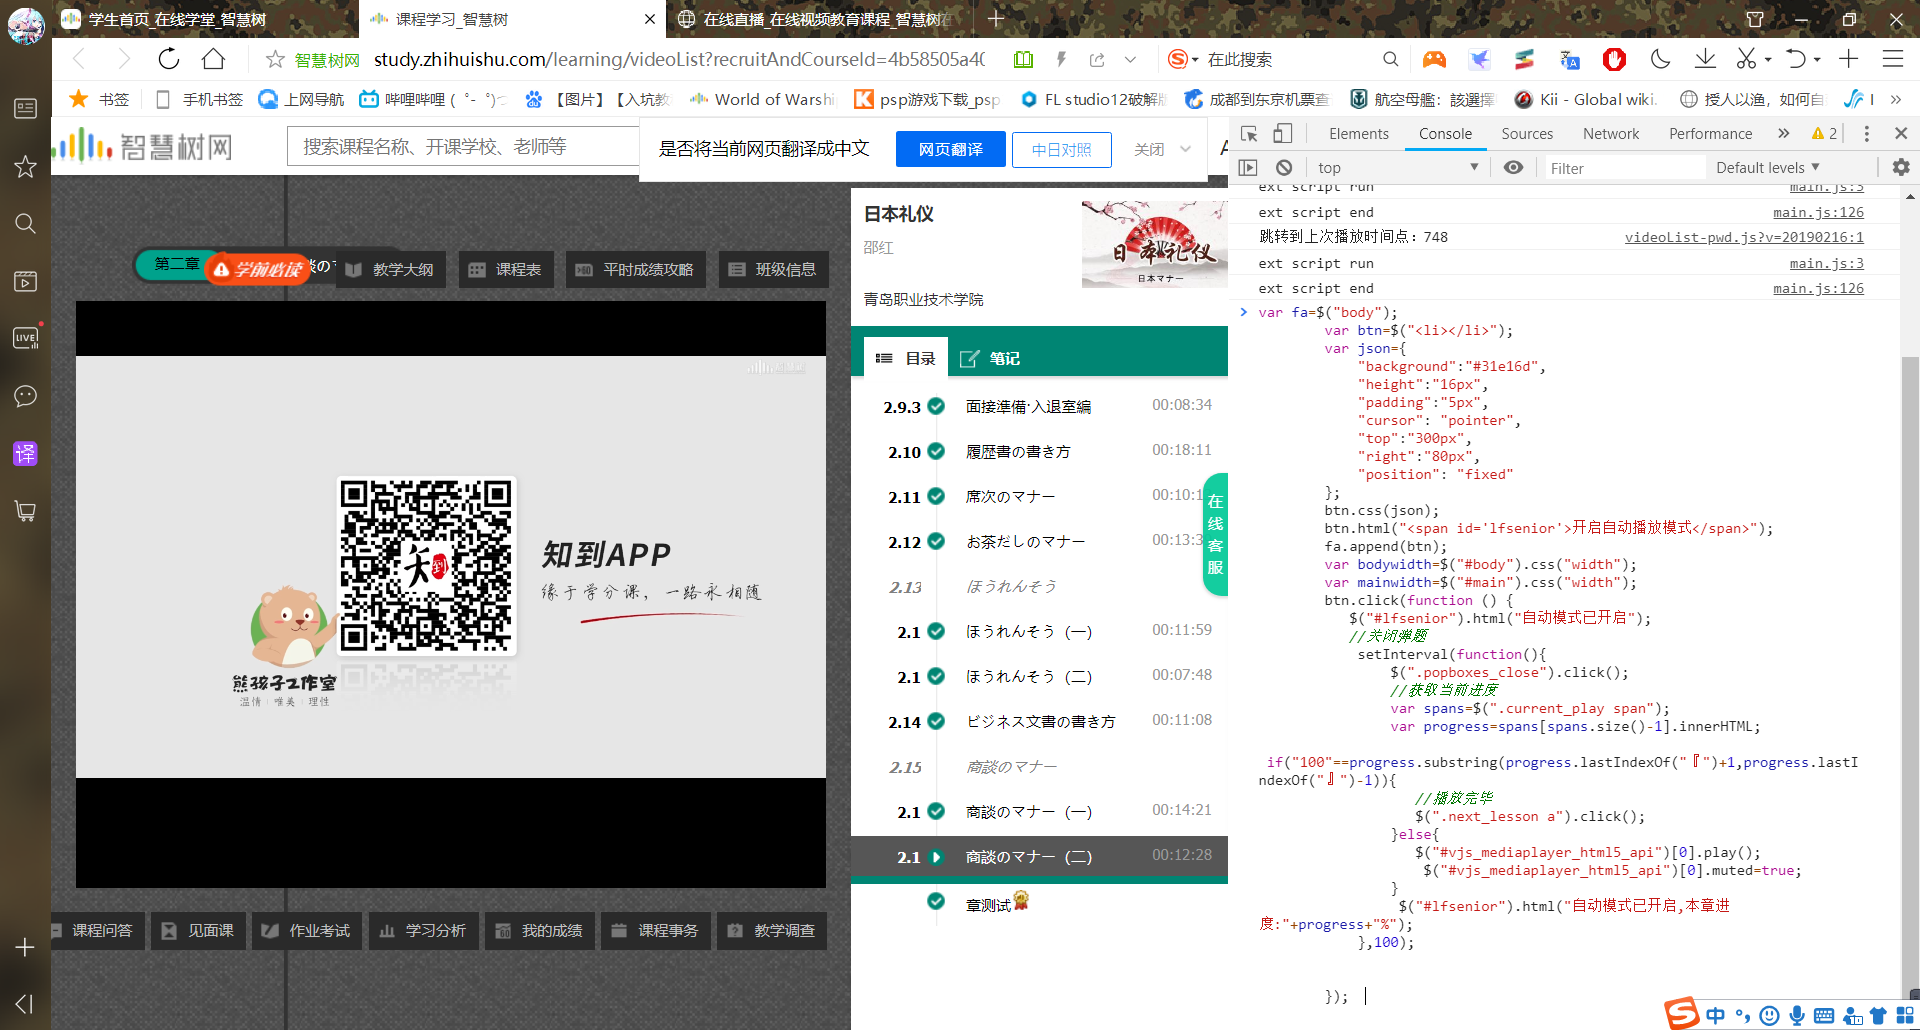Open the JavaScript context 'top' dropdown
Image resolution: width=1920 pixels, height=1030 pixels.
(x=1396, y=167)
